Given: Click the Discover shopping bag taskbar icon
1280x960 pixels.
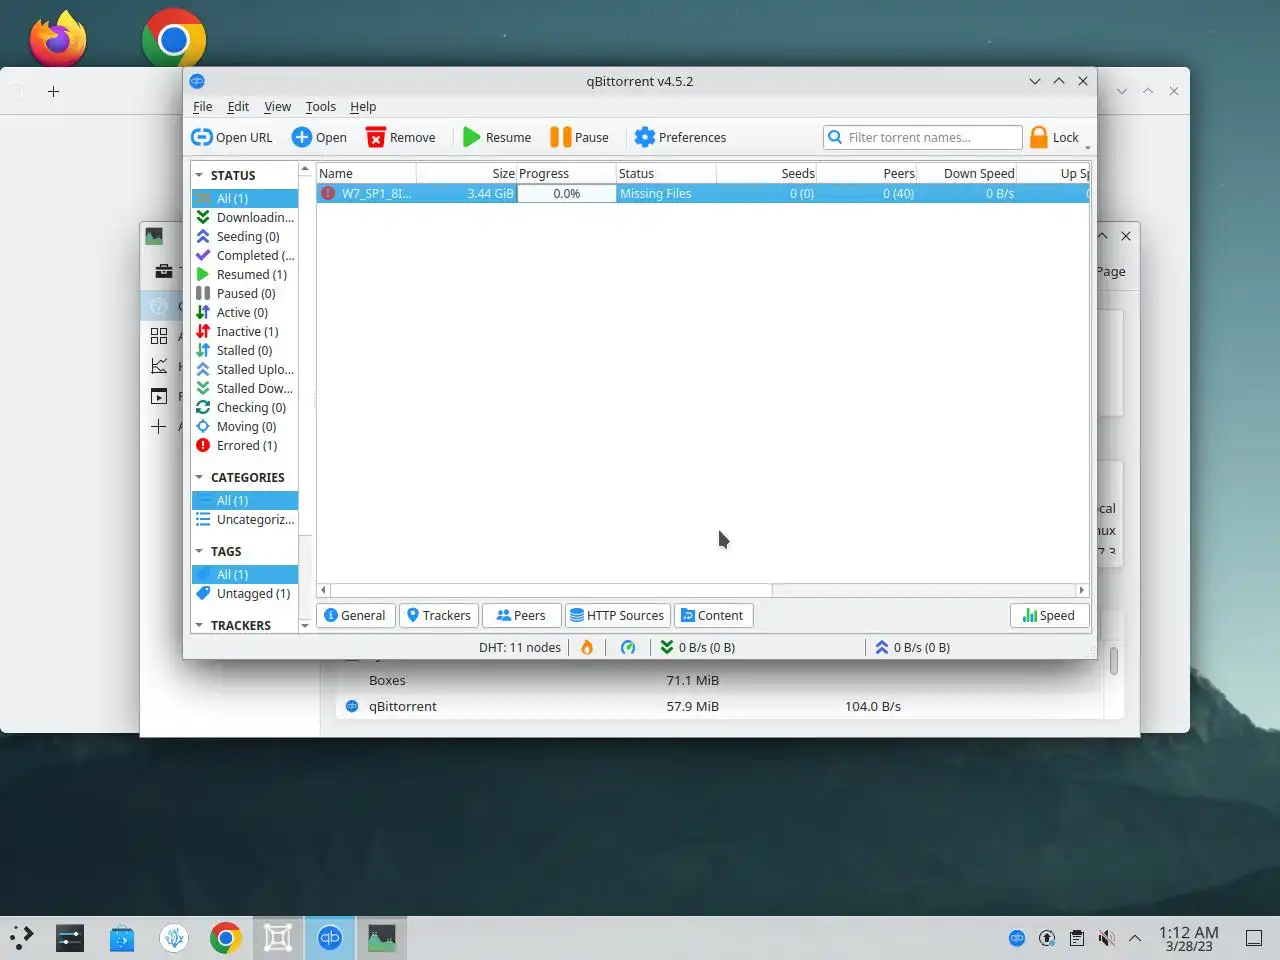Looking at the screenshot, I should click(x=122, y=938).
